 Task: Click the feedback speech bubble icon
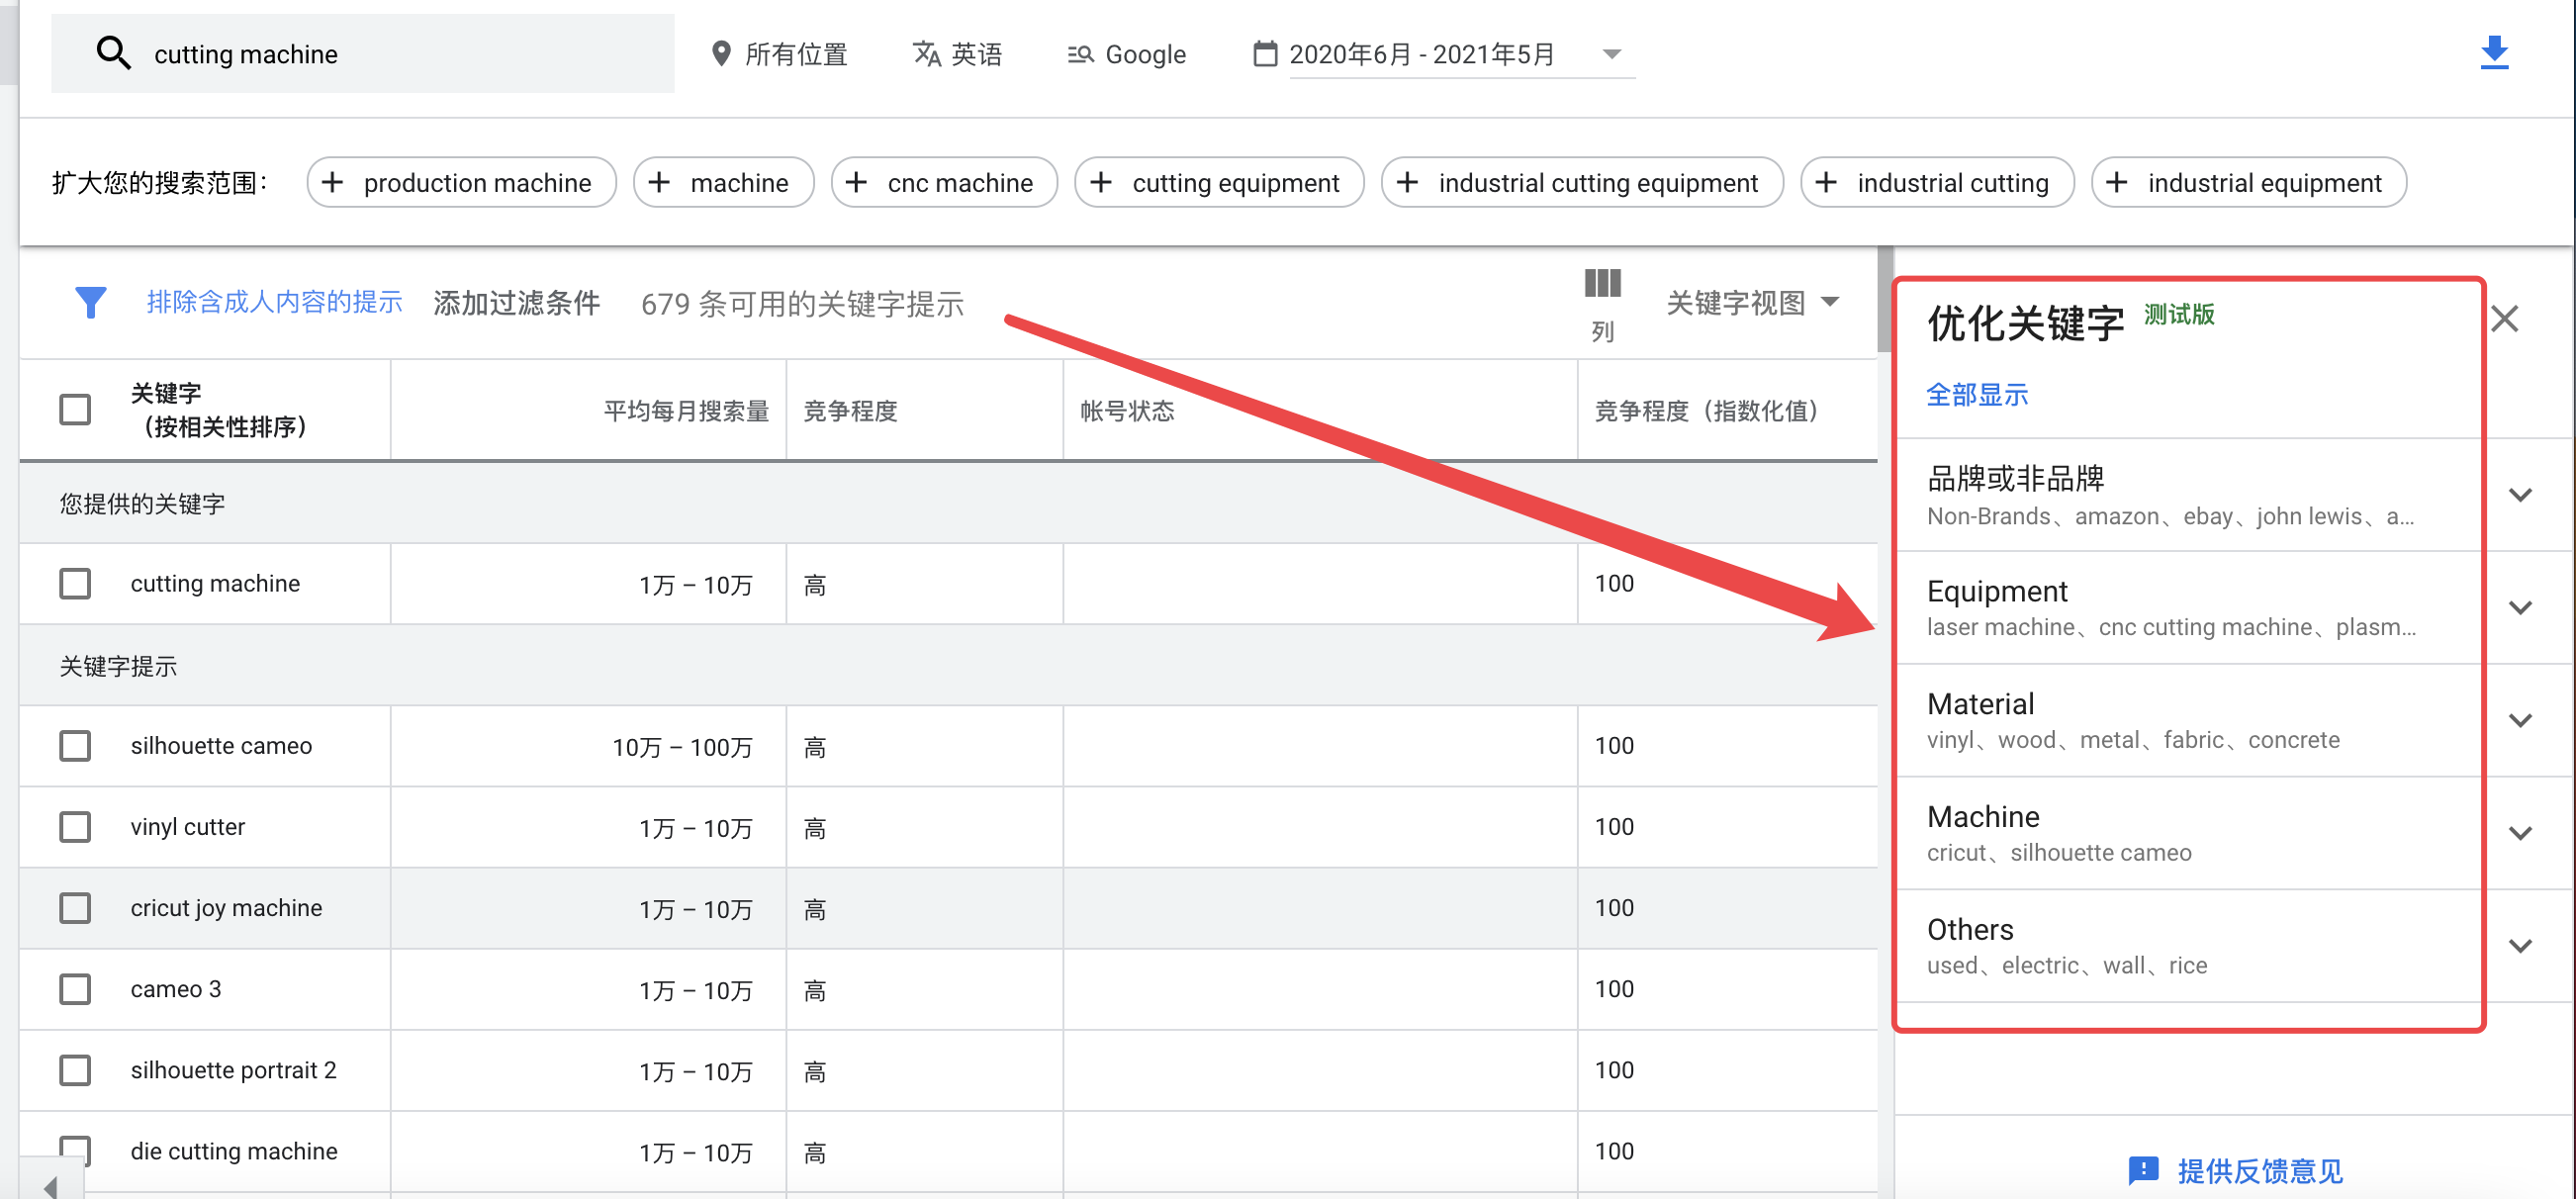tap(2143, 1169)
